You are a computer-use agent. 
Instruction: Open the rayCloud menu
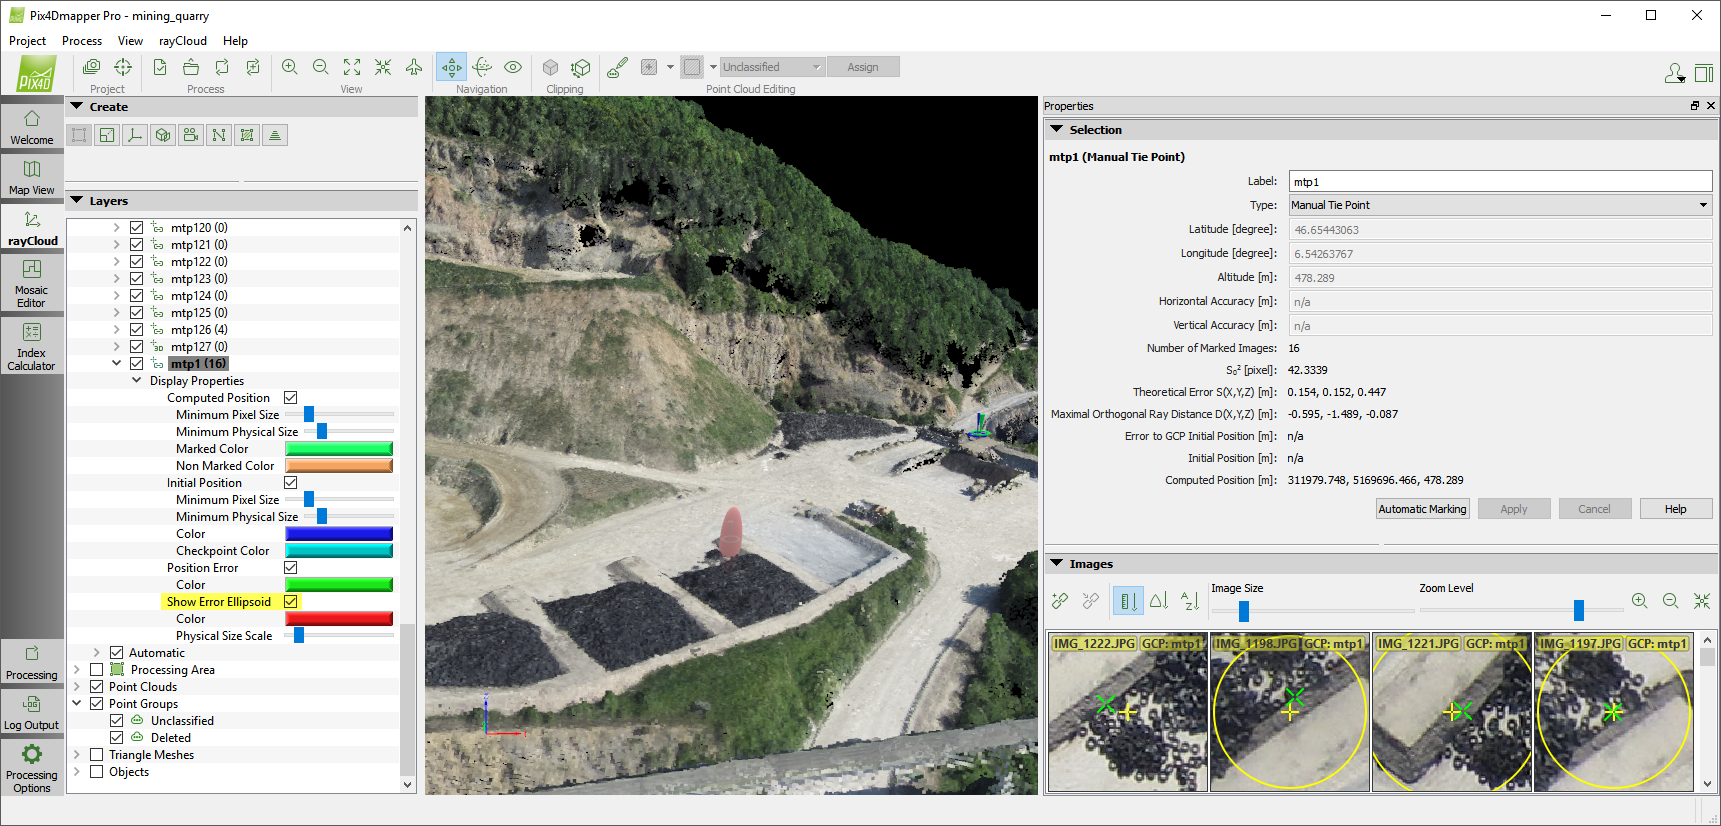pos(183,41)
